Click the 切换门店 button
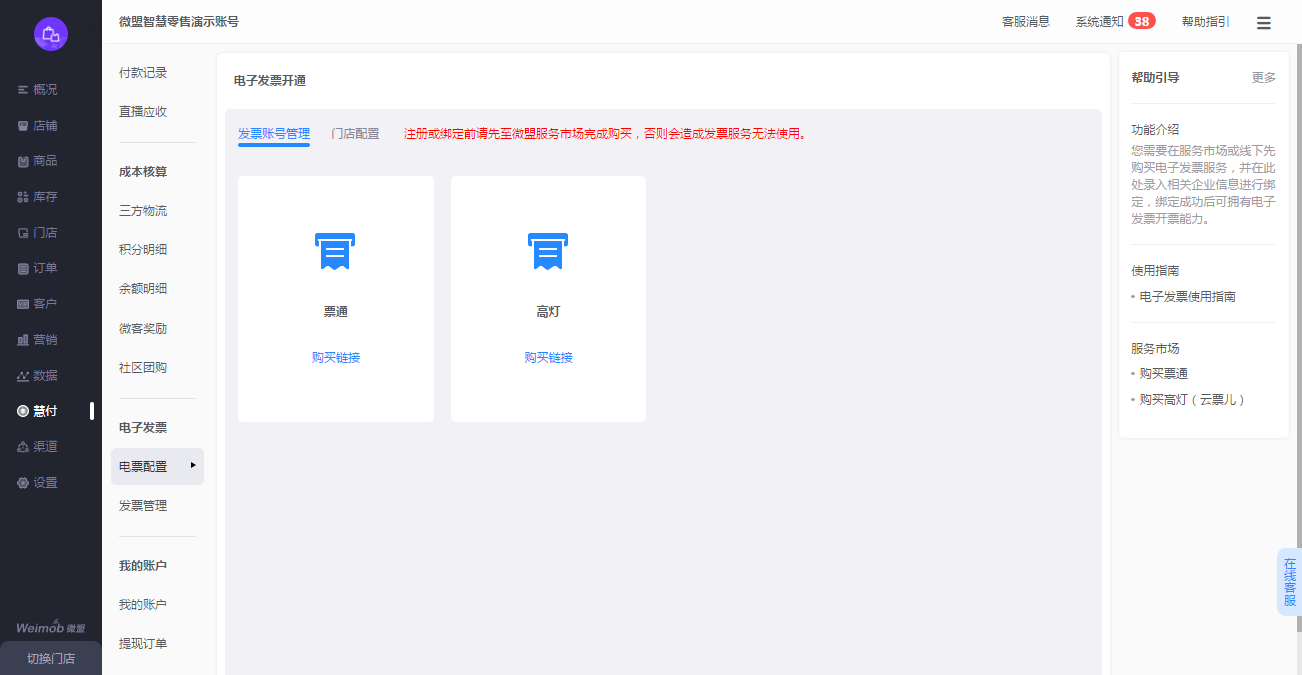Screen dimensions: 1302x675 pos(51,658)
